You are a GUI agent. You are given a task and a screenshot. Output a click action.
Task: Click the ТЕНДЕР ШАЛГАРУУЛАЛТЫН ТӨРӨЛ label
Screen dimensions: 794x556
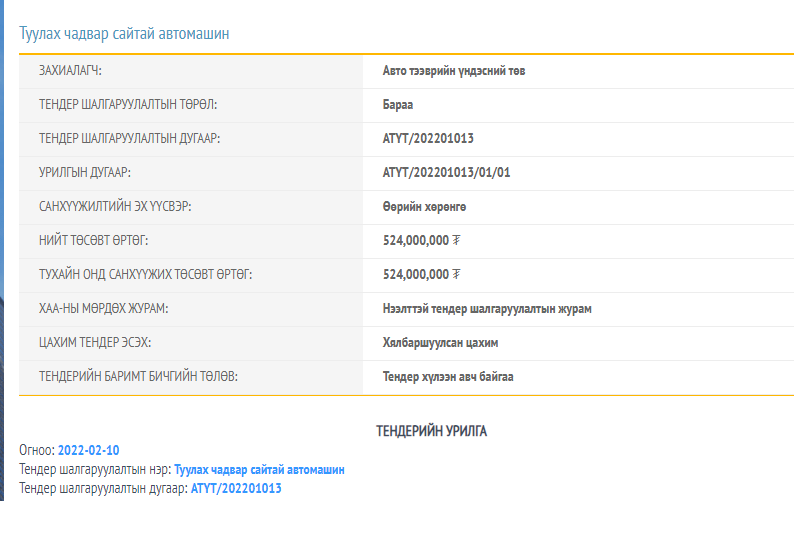click(x=128, y=105)
